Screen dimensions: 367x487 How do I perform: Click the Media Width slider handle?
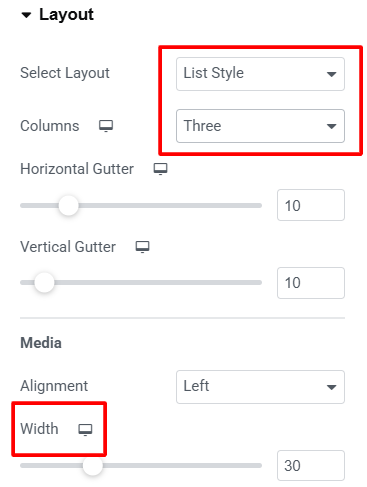93,465
